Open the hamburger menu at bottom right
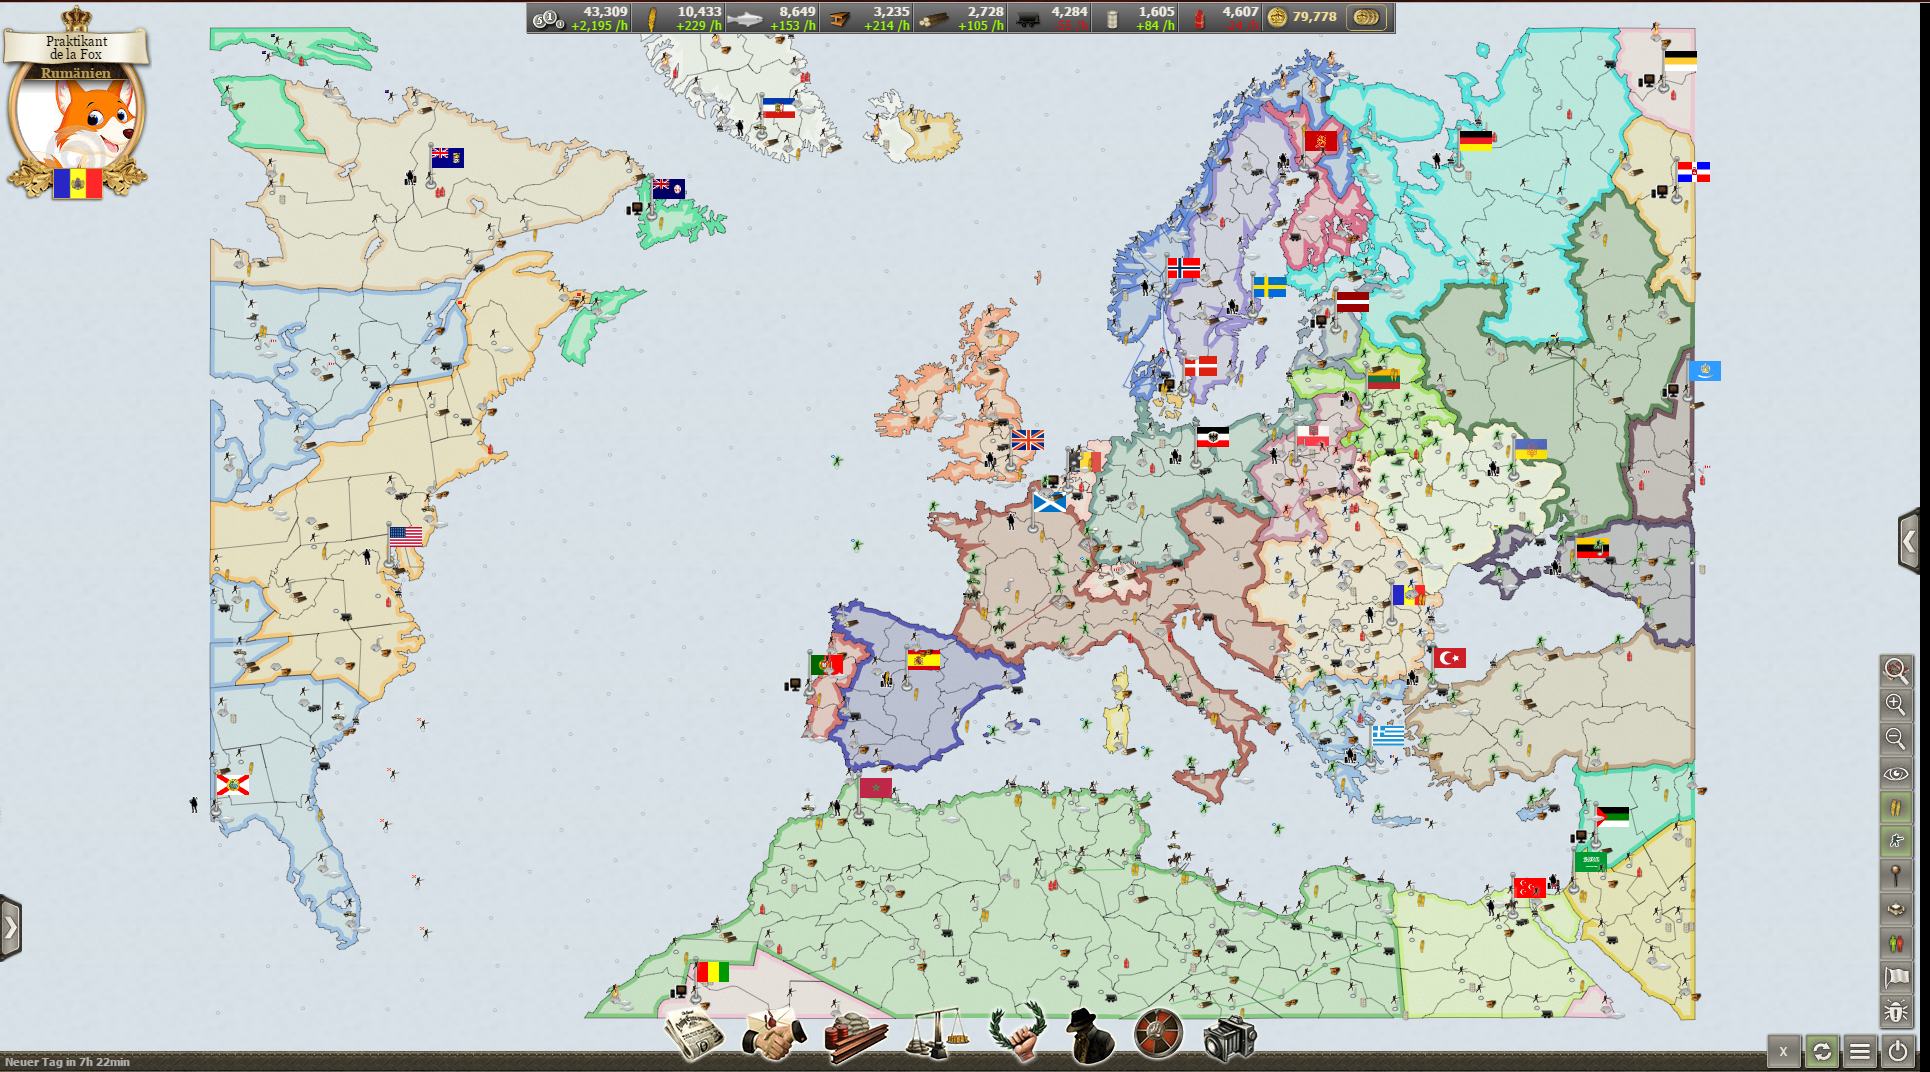This screenshot has height=1072, width=1930. pyautogui.click(x=1859, y=1051)
